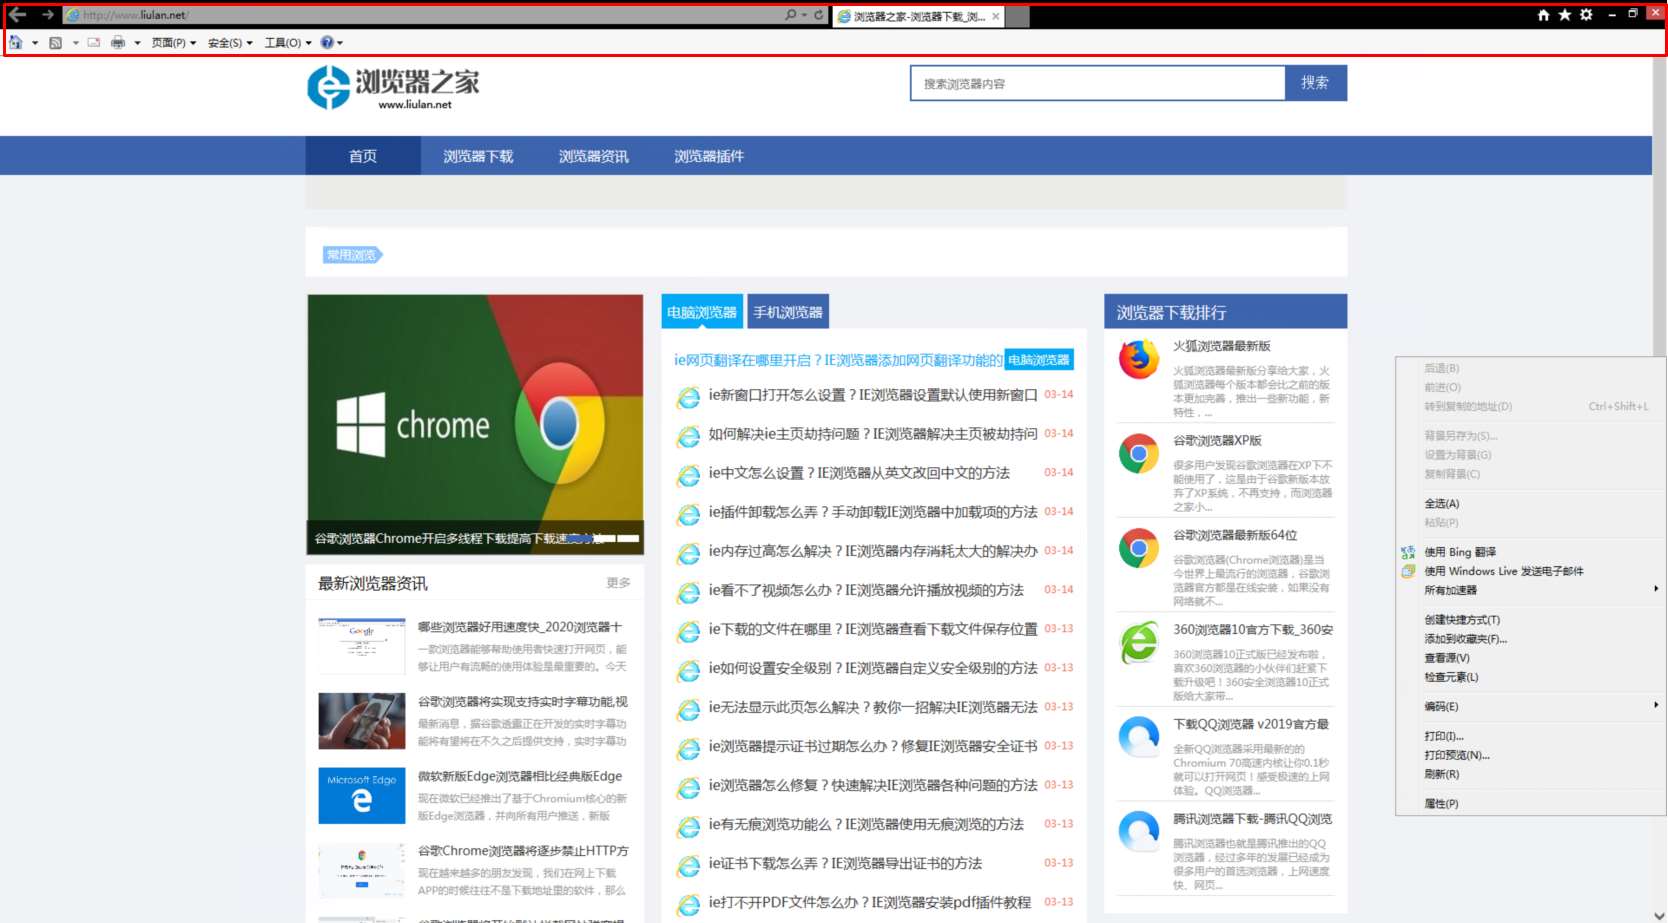This screenshot has height=923, width=1668.
Task: Switch to the 电脑浏览器 tab
Action: pos(702,312)
